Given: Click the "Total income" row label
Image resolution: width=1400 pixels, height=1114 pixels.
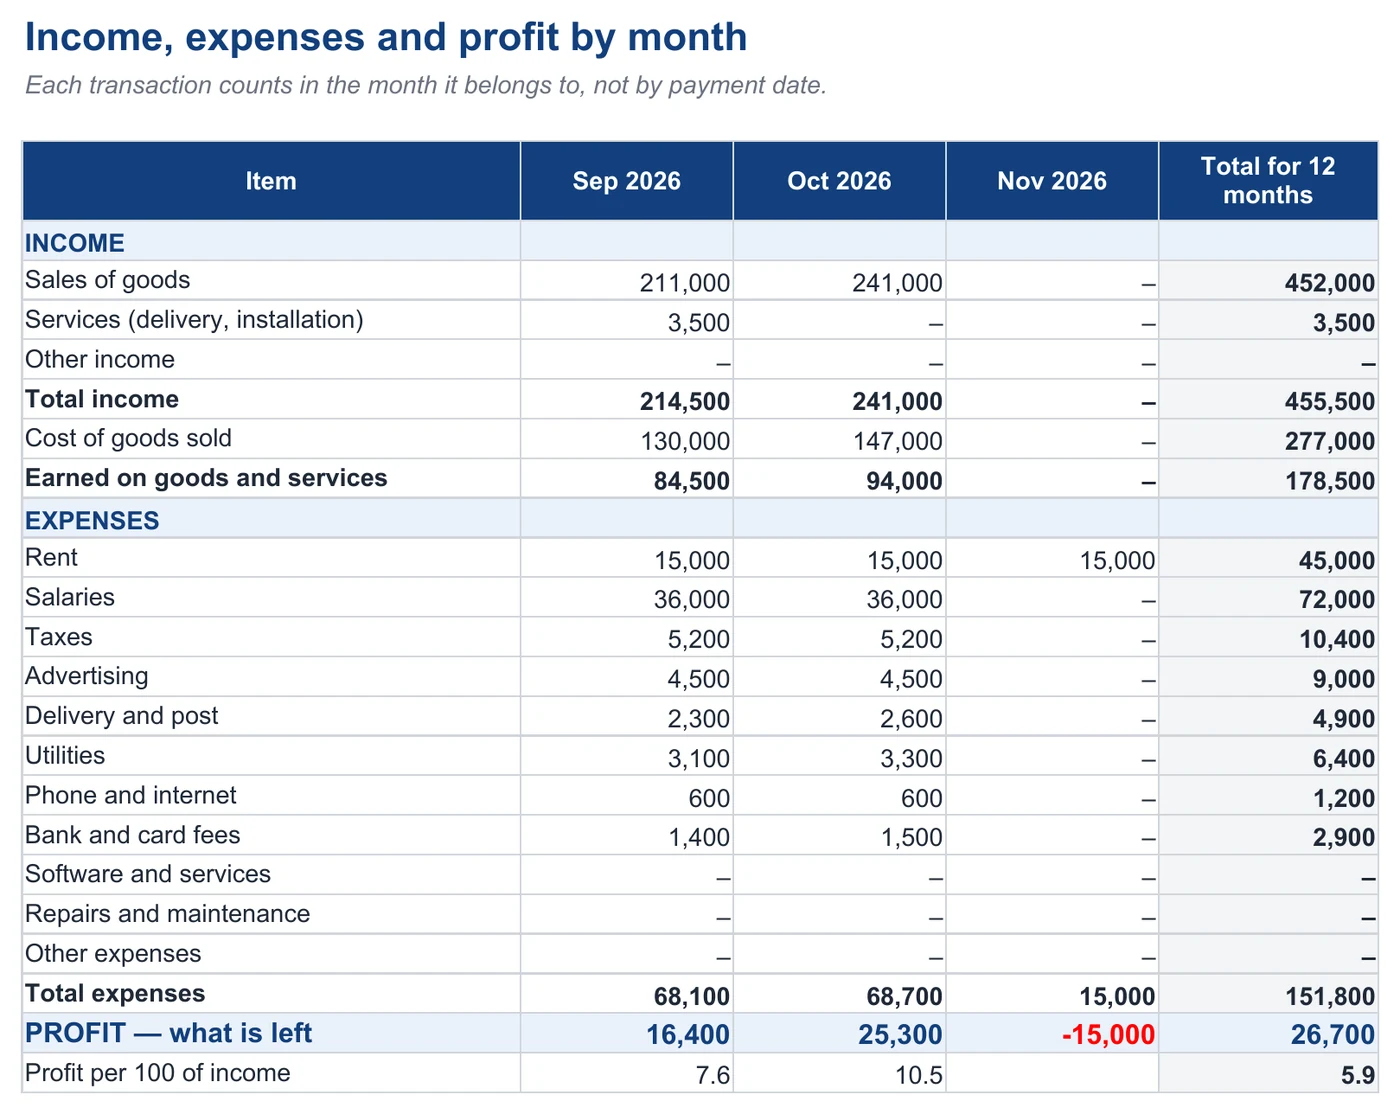Looking at the screenshot, I should [102, 399].
